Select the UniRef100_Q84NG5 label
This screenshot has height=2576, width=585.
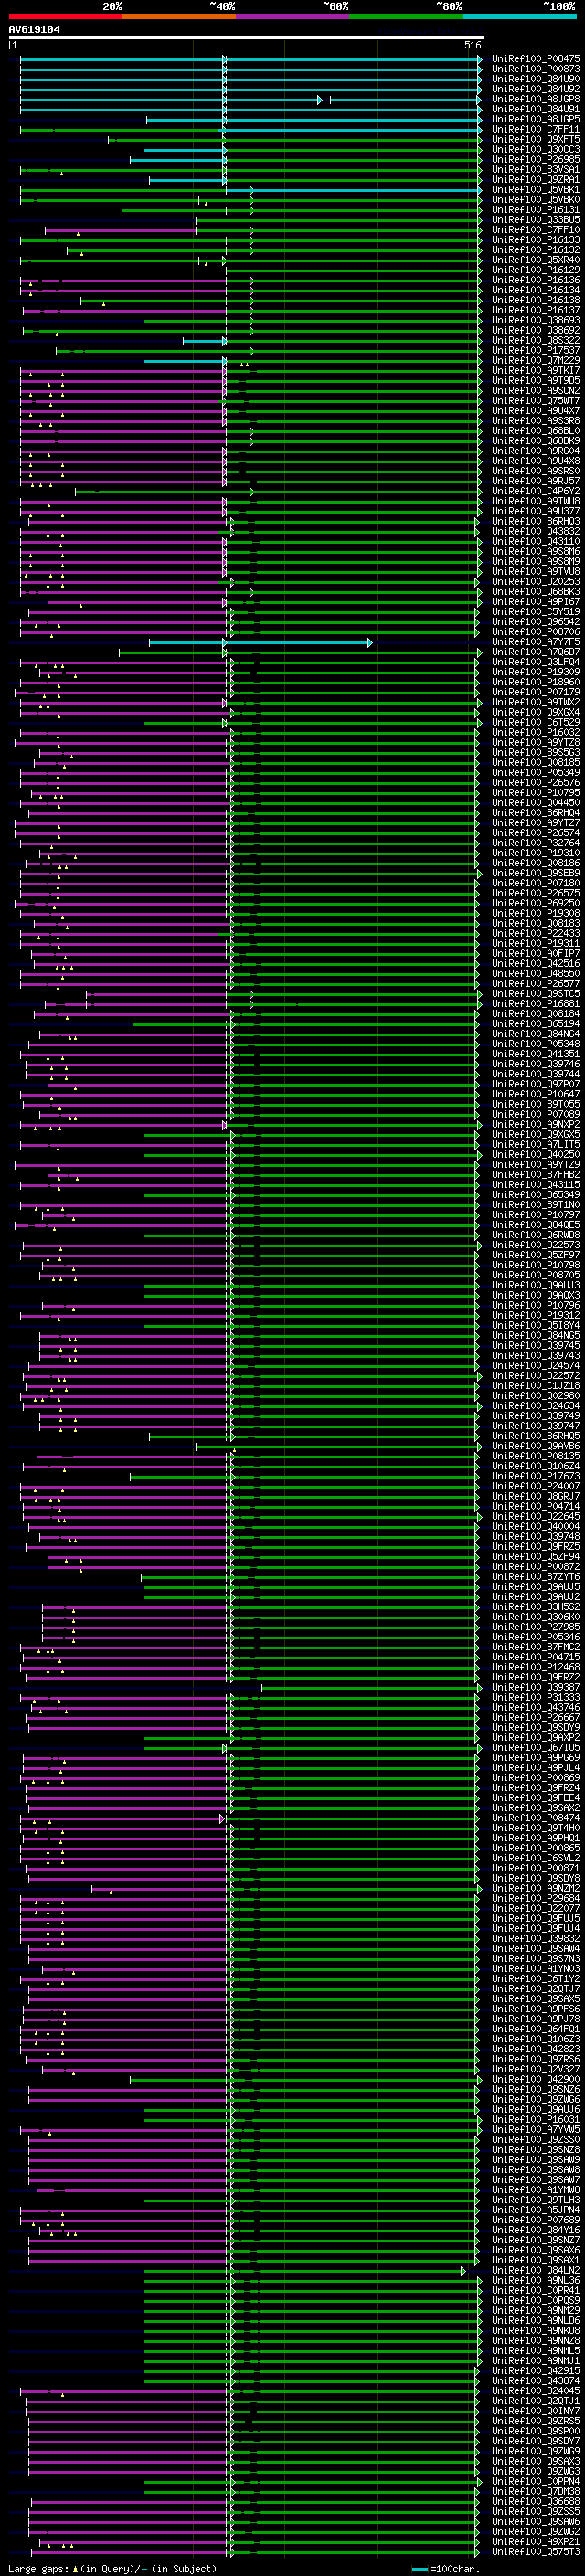coord(535,1335)
